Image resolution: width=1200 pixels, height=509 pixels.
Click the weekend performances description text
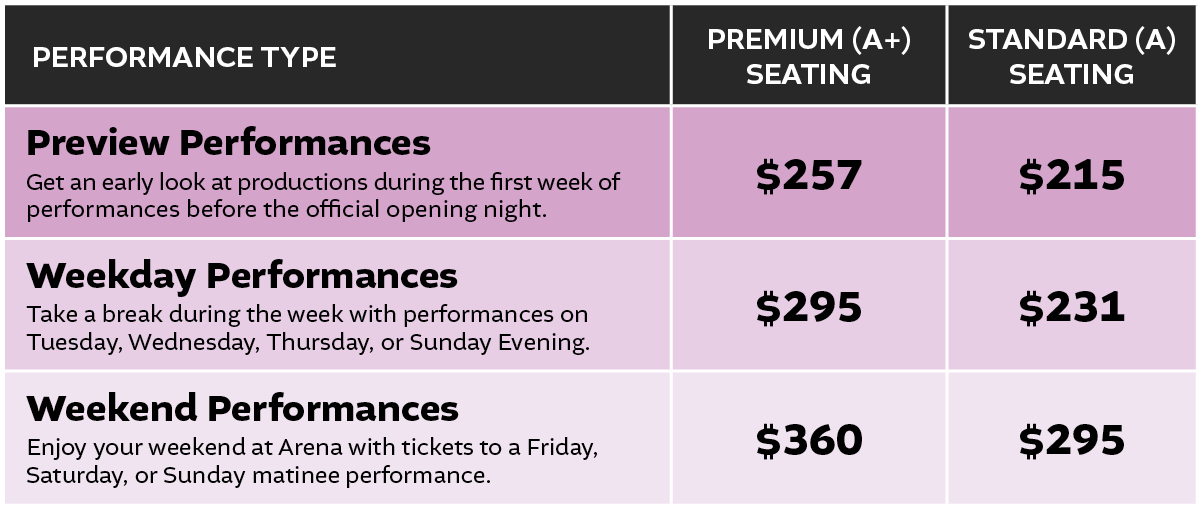pos(312,461)
